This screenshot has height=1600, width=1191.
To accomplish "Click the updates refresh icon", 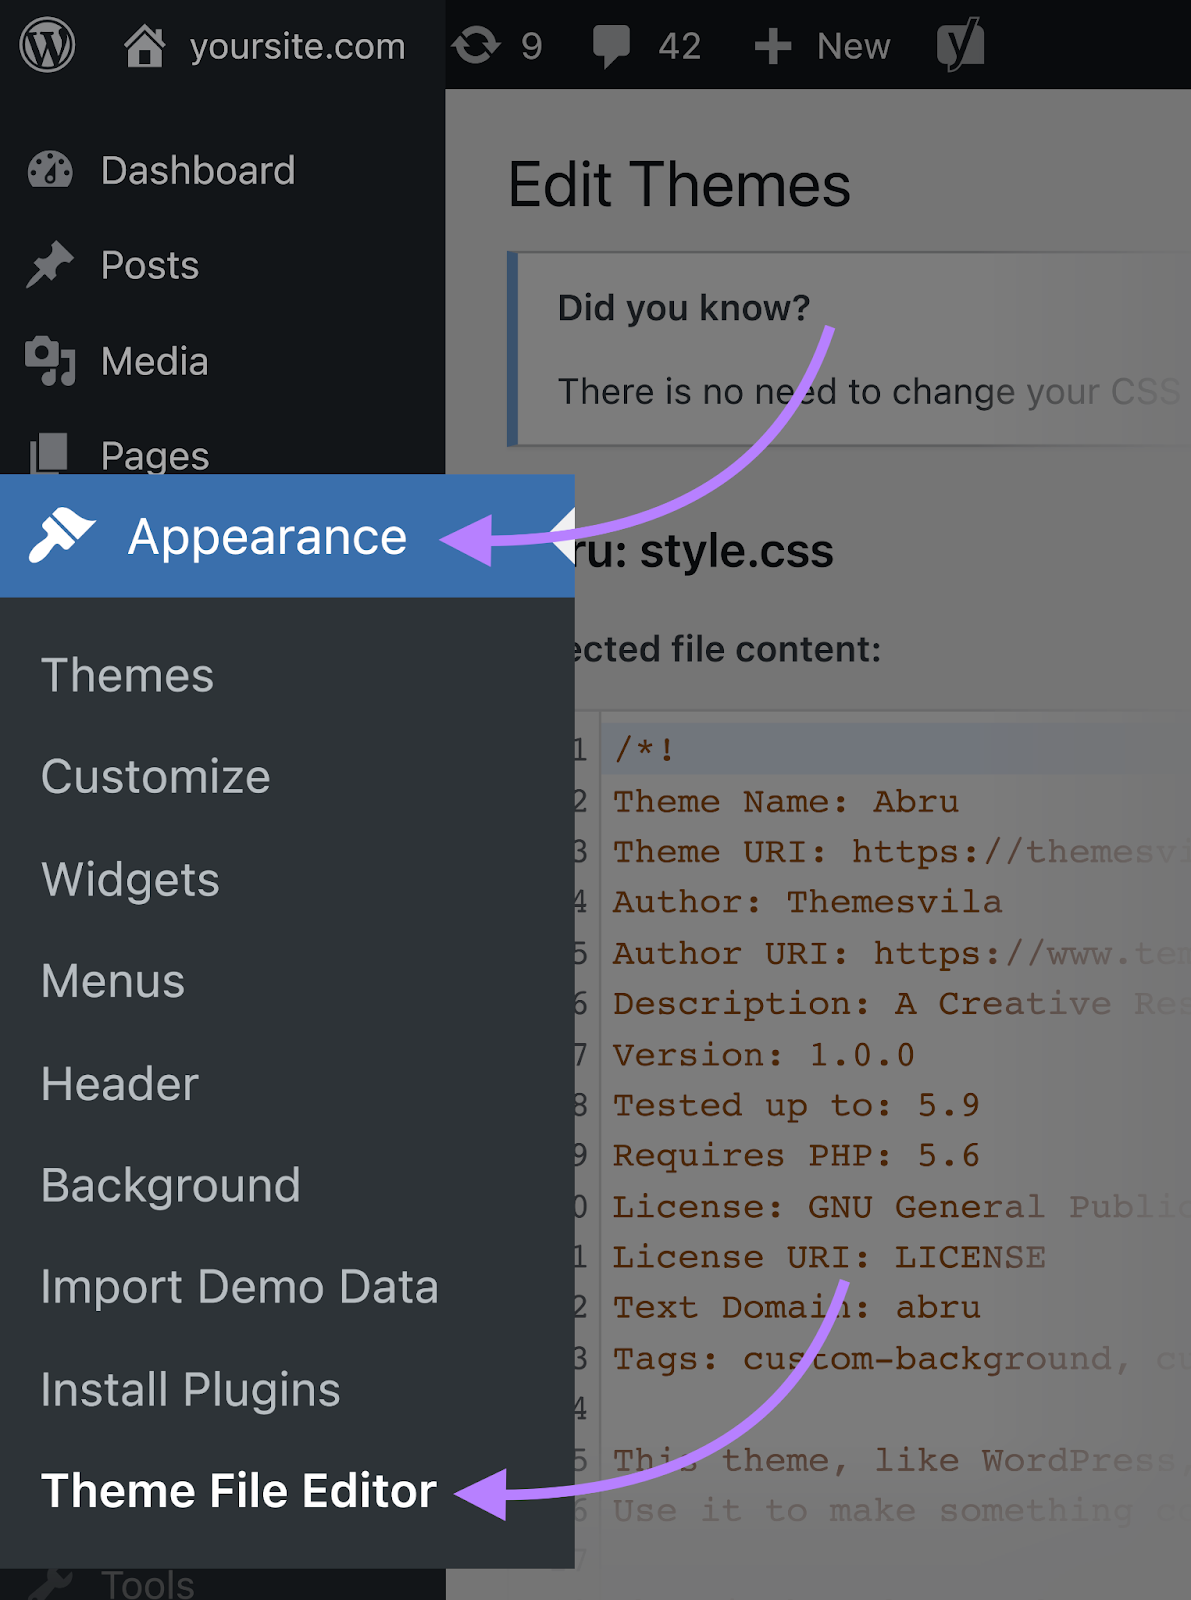I will (x=476, y=46).
